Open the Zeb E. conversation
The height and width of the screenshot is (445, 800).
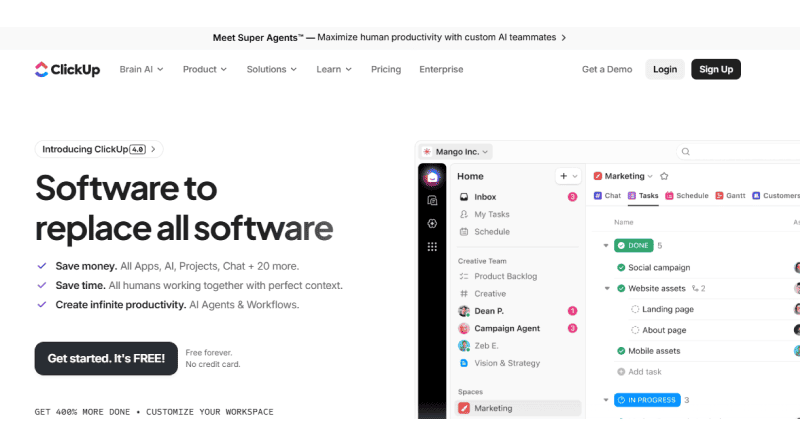pyautogui.click(x=518, y=345)
